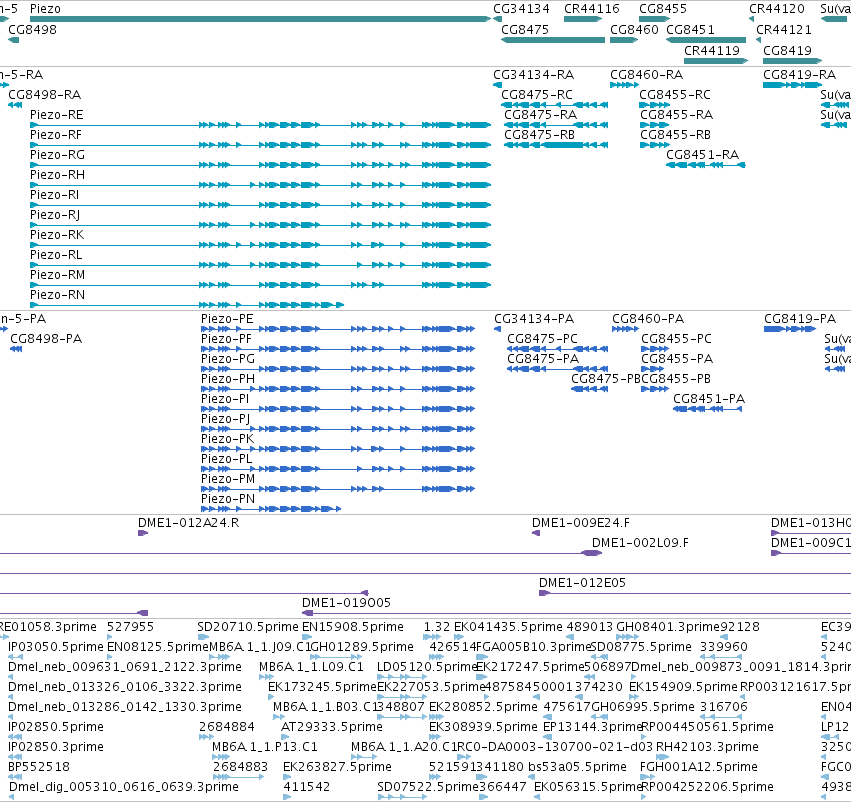851x802 pixels.
Task: Click the EN15908.5prime EST label
Action: pyautogui.click(x=353, y=627)
